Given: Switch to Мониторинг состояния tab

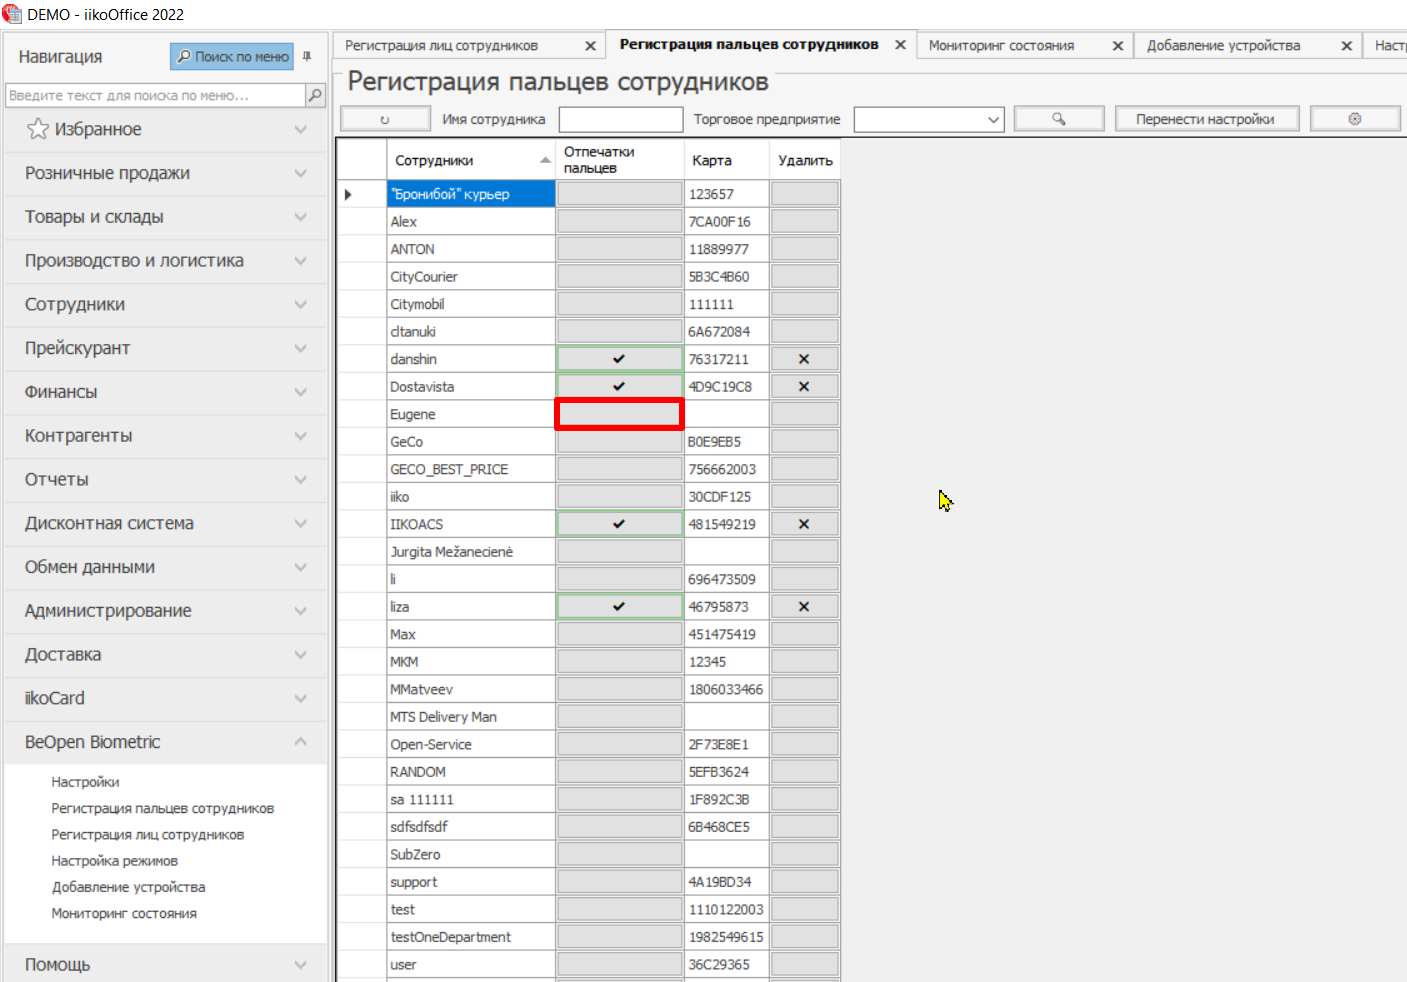Looking at the screenshot, I should tap(1001, 46).
